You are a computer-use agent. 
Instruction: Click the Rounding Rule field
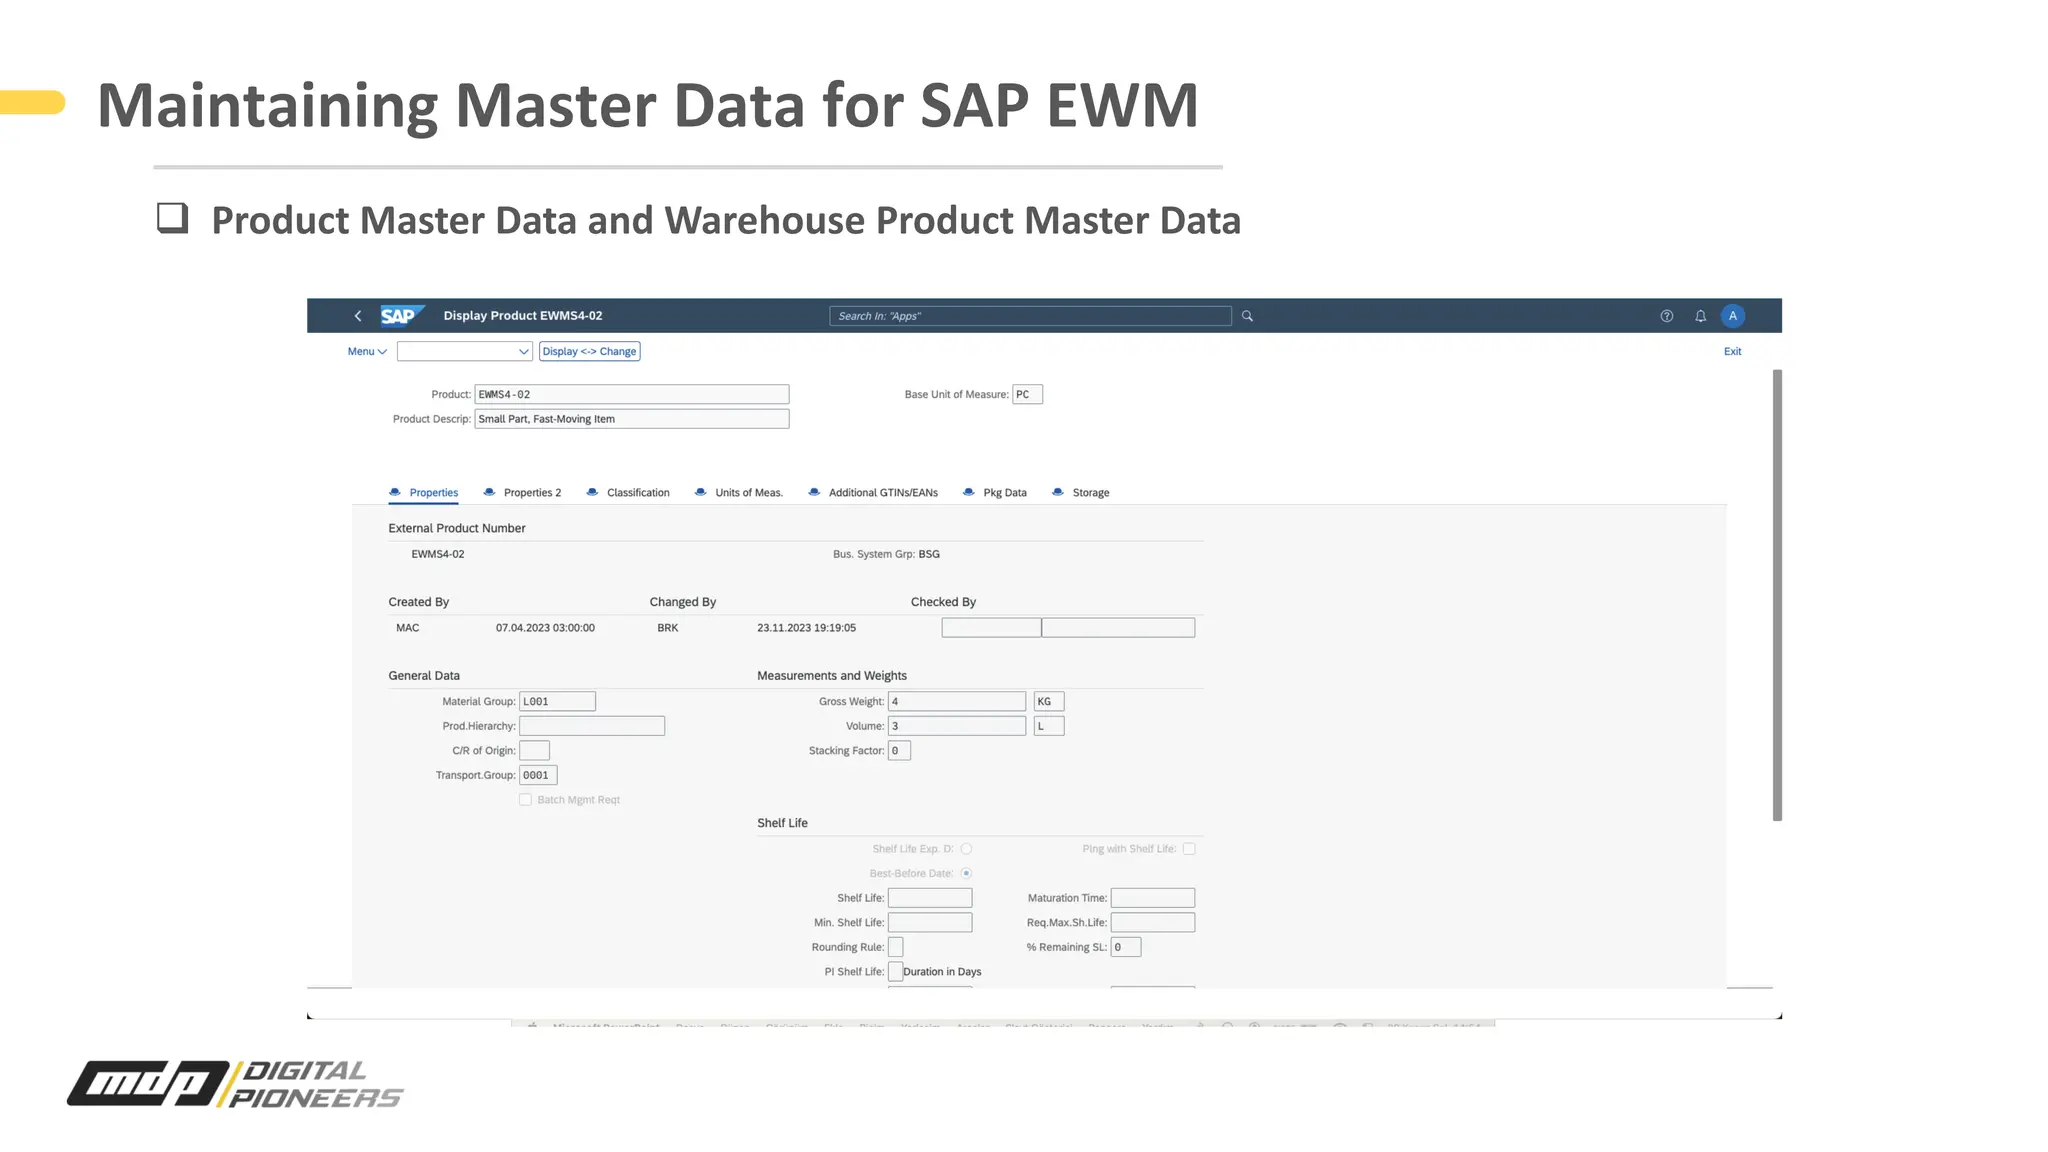click(896, 948)
